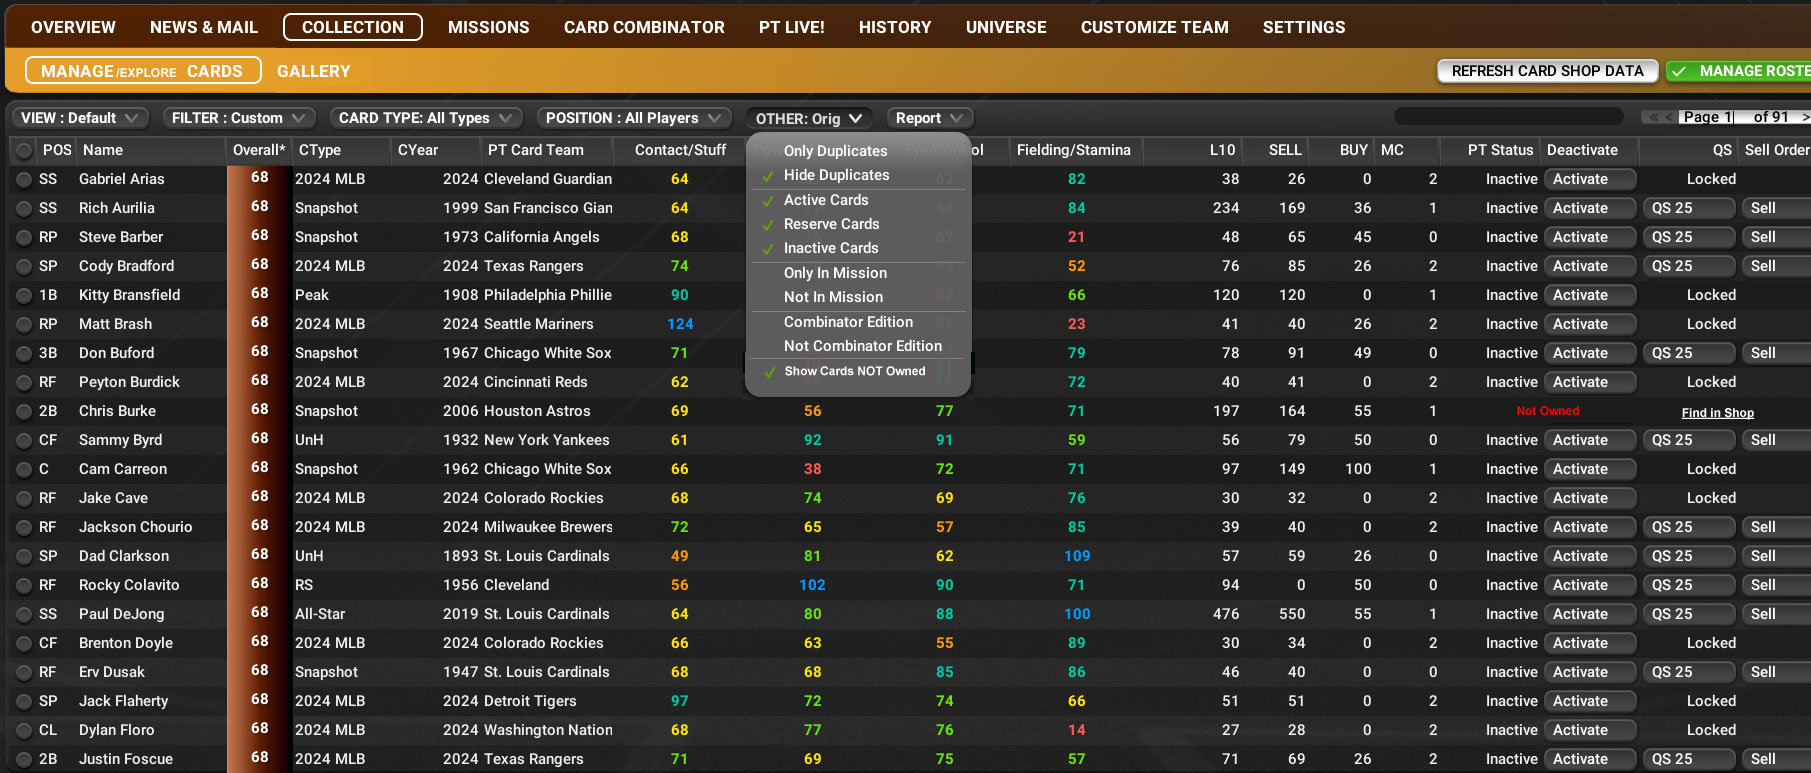This screenshot has height=773, width=1811.
Task: Click Find in Shop link for Chris Burke
Action: tap(1717, 412)
